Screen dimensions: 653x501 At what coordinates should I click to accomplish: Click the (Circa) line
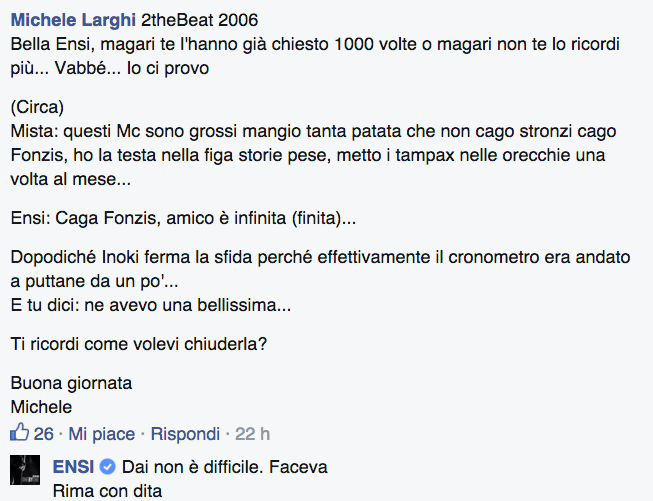click(37, 107)
